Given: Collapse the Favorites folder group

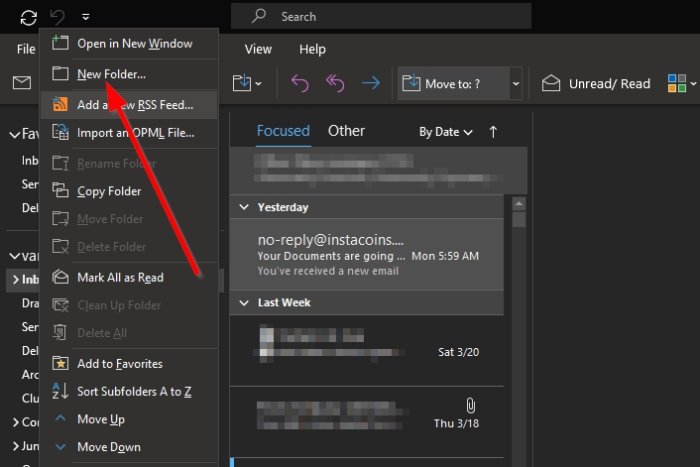Looking at the screenshot, I should tap(15, 134).
